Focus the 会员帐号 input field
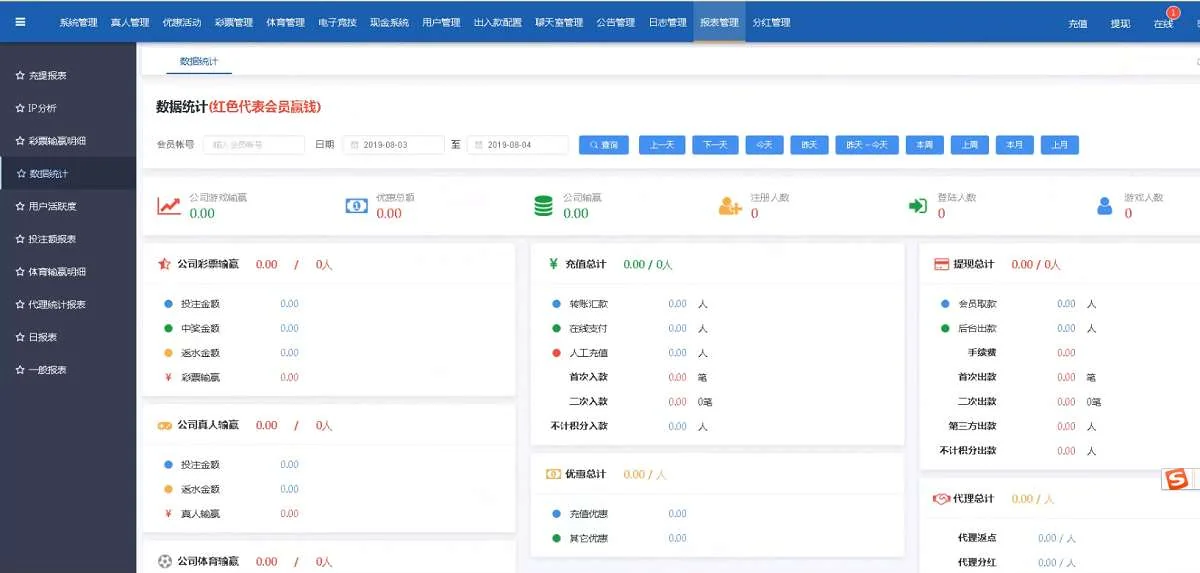This screenshot has height=573, width=1200. tap(254, 145)
